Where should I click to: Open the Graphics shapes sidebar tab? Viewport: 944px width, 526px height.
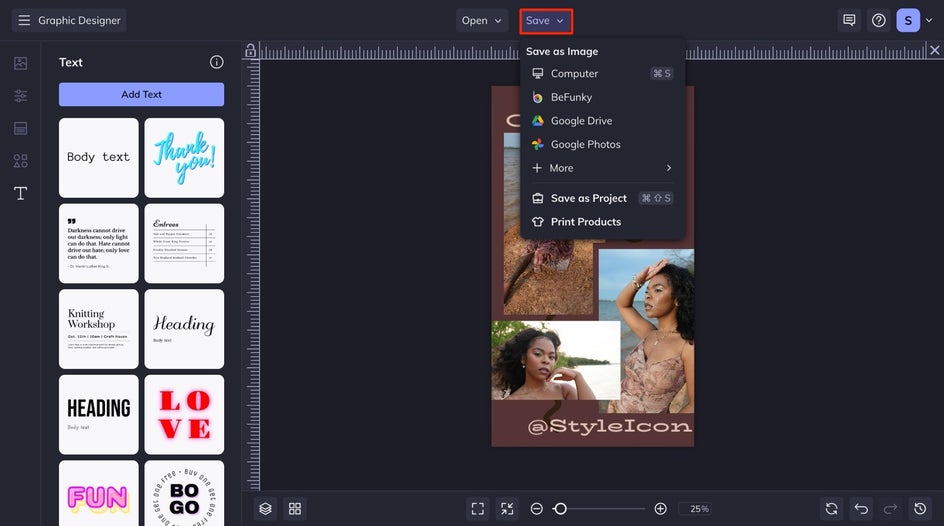pyautogui.click(x=20, y=161)
